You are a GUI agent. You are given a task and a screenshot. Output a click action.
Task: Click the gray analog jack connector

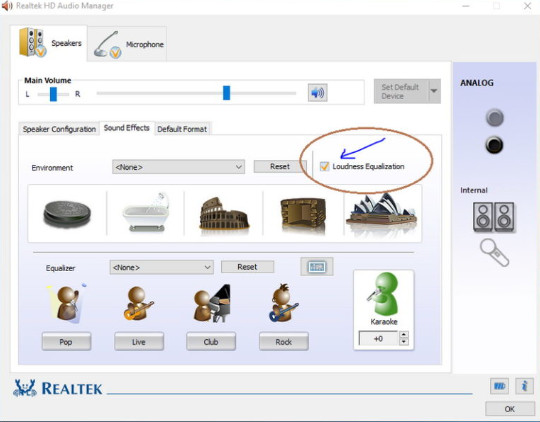coord(495,118)
